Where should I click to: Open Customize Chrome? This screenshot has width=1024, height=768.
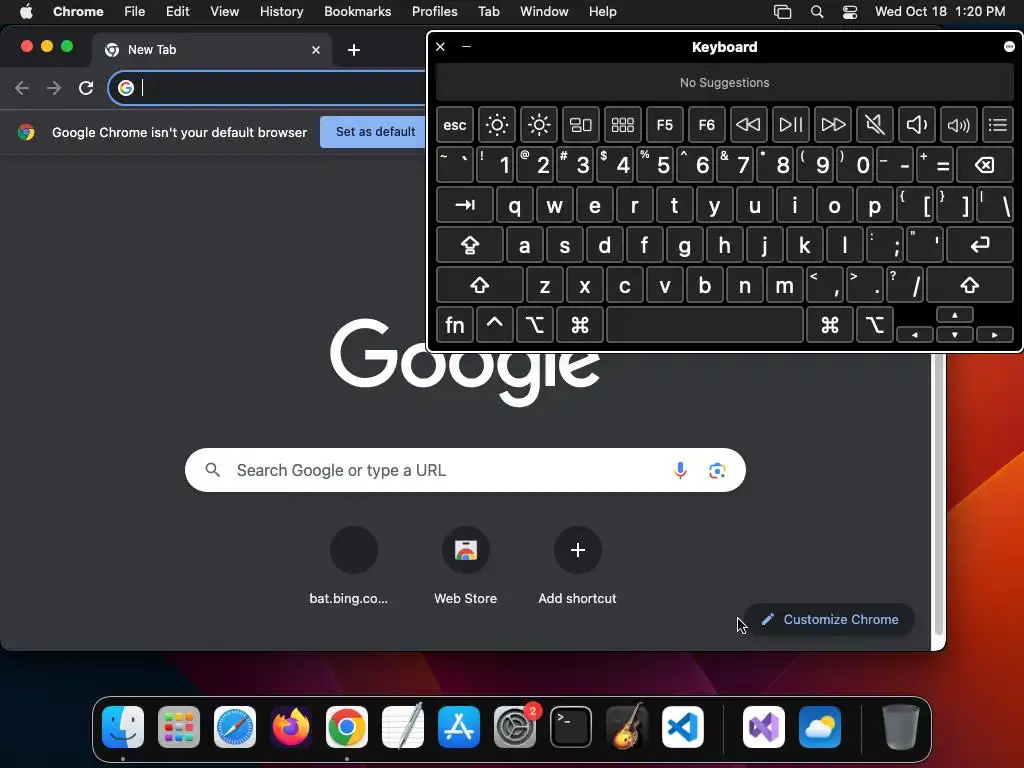point(829,619)
